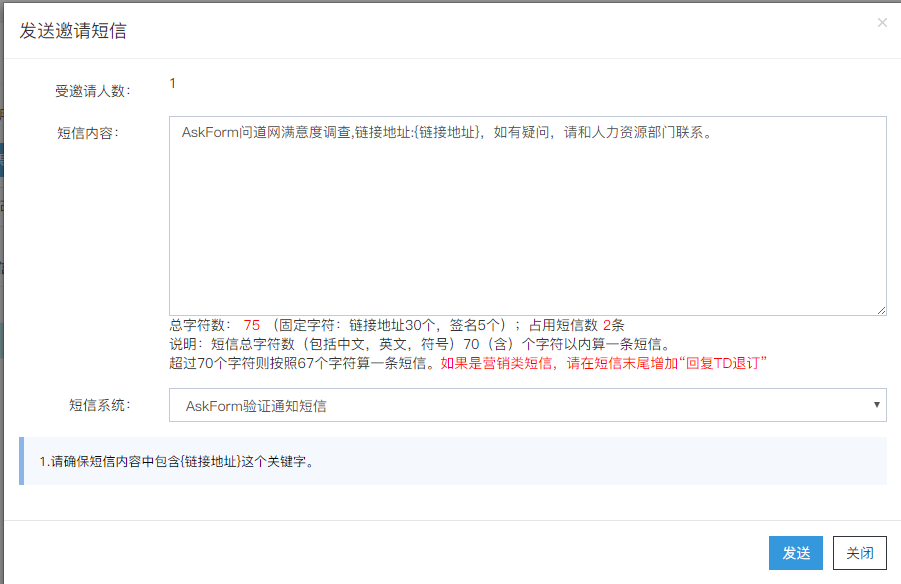The image size is (901, 584).
Task: Open the 短信系统 dropdown list
Action: (x=527, y=405)
